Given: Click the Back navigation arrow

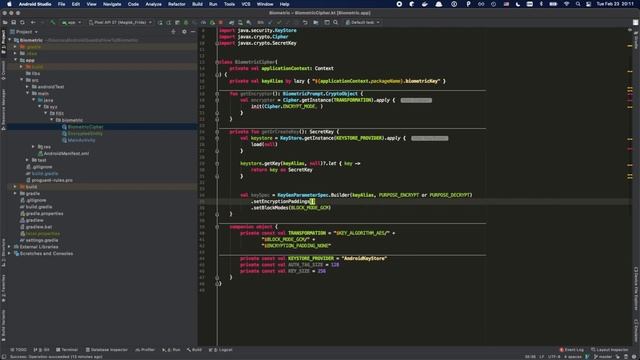Looking at the screenshot, I should 33,22.
